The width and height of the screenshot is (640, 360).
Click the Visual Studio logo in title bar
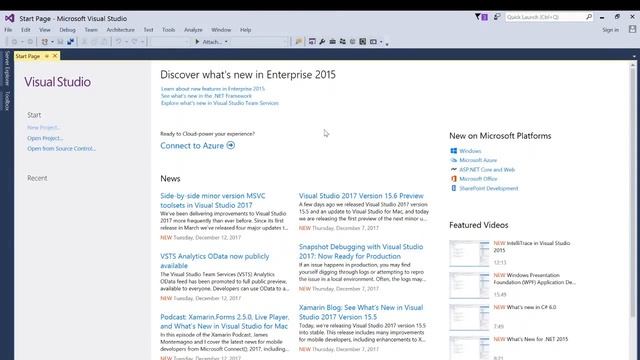point(10,18)
